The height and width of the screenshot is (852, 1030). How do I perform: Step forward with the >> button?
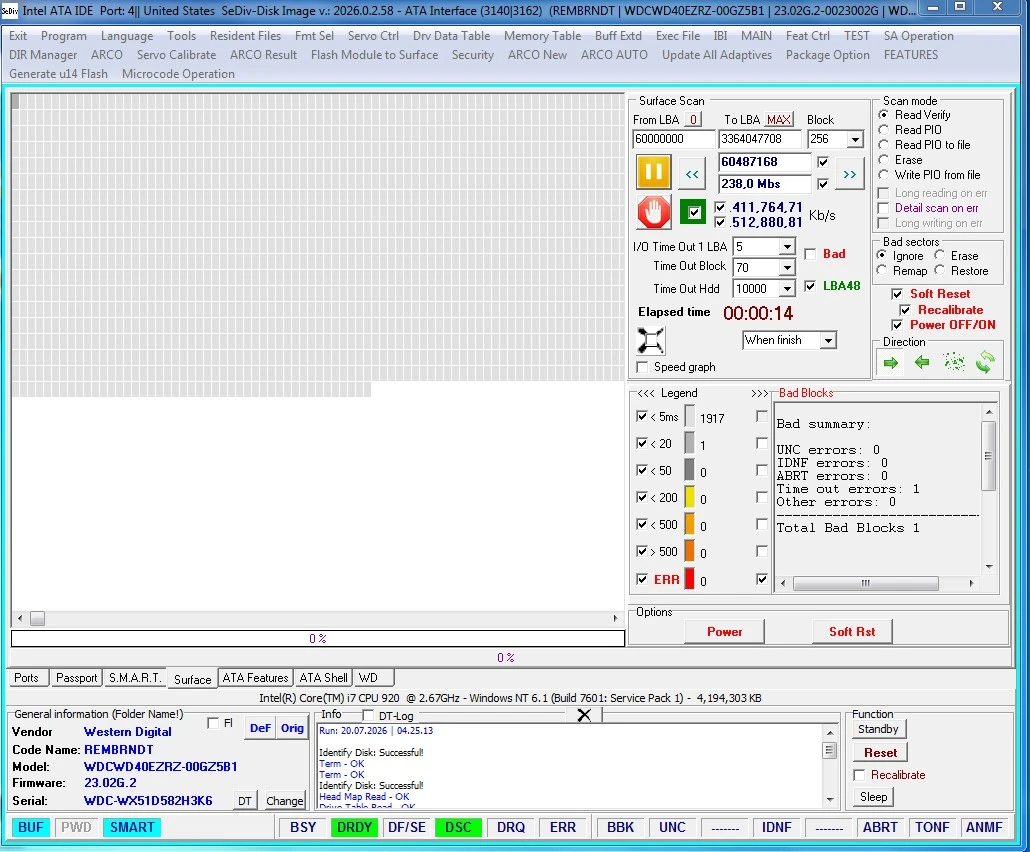849,174
